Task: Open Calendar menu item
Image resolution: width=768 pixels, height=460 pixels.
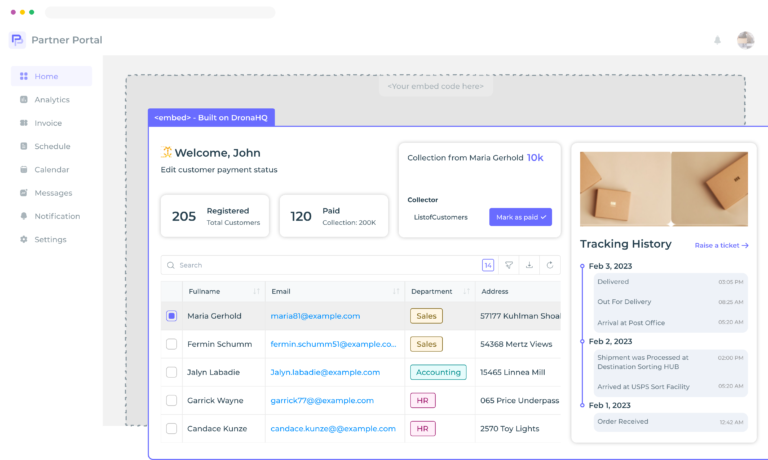Action: pos(51,169)
